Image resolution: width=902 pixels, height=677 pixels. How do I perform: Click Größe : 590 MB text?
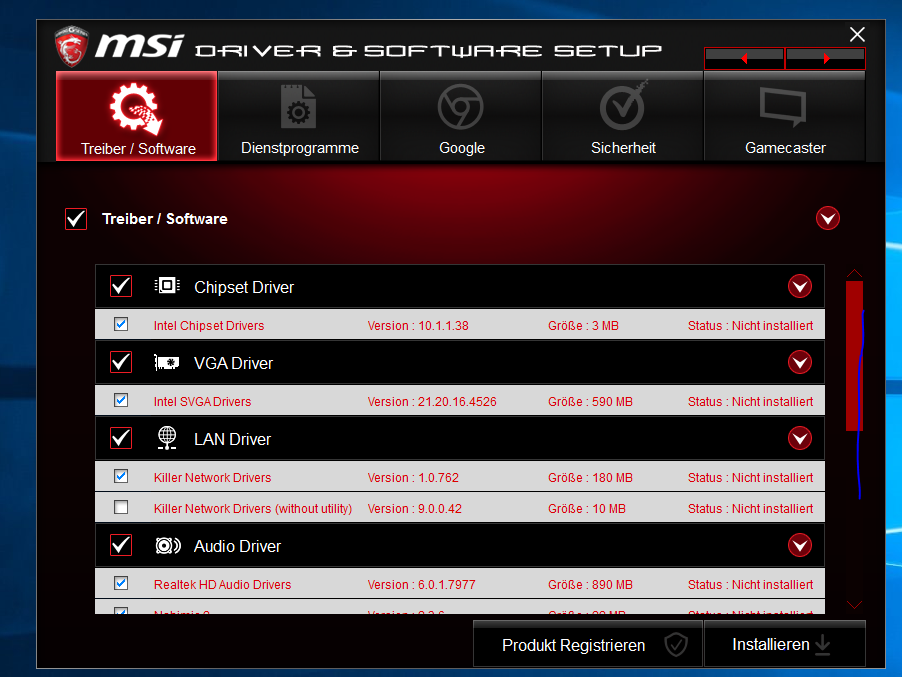click(x=590, y=401)
